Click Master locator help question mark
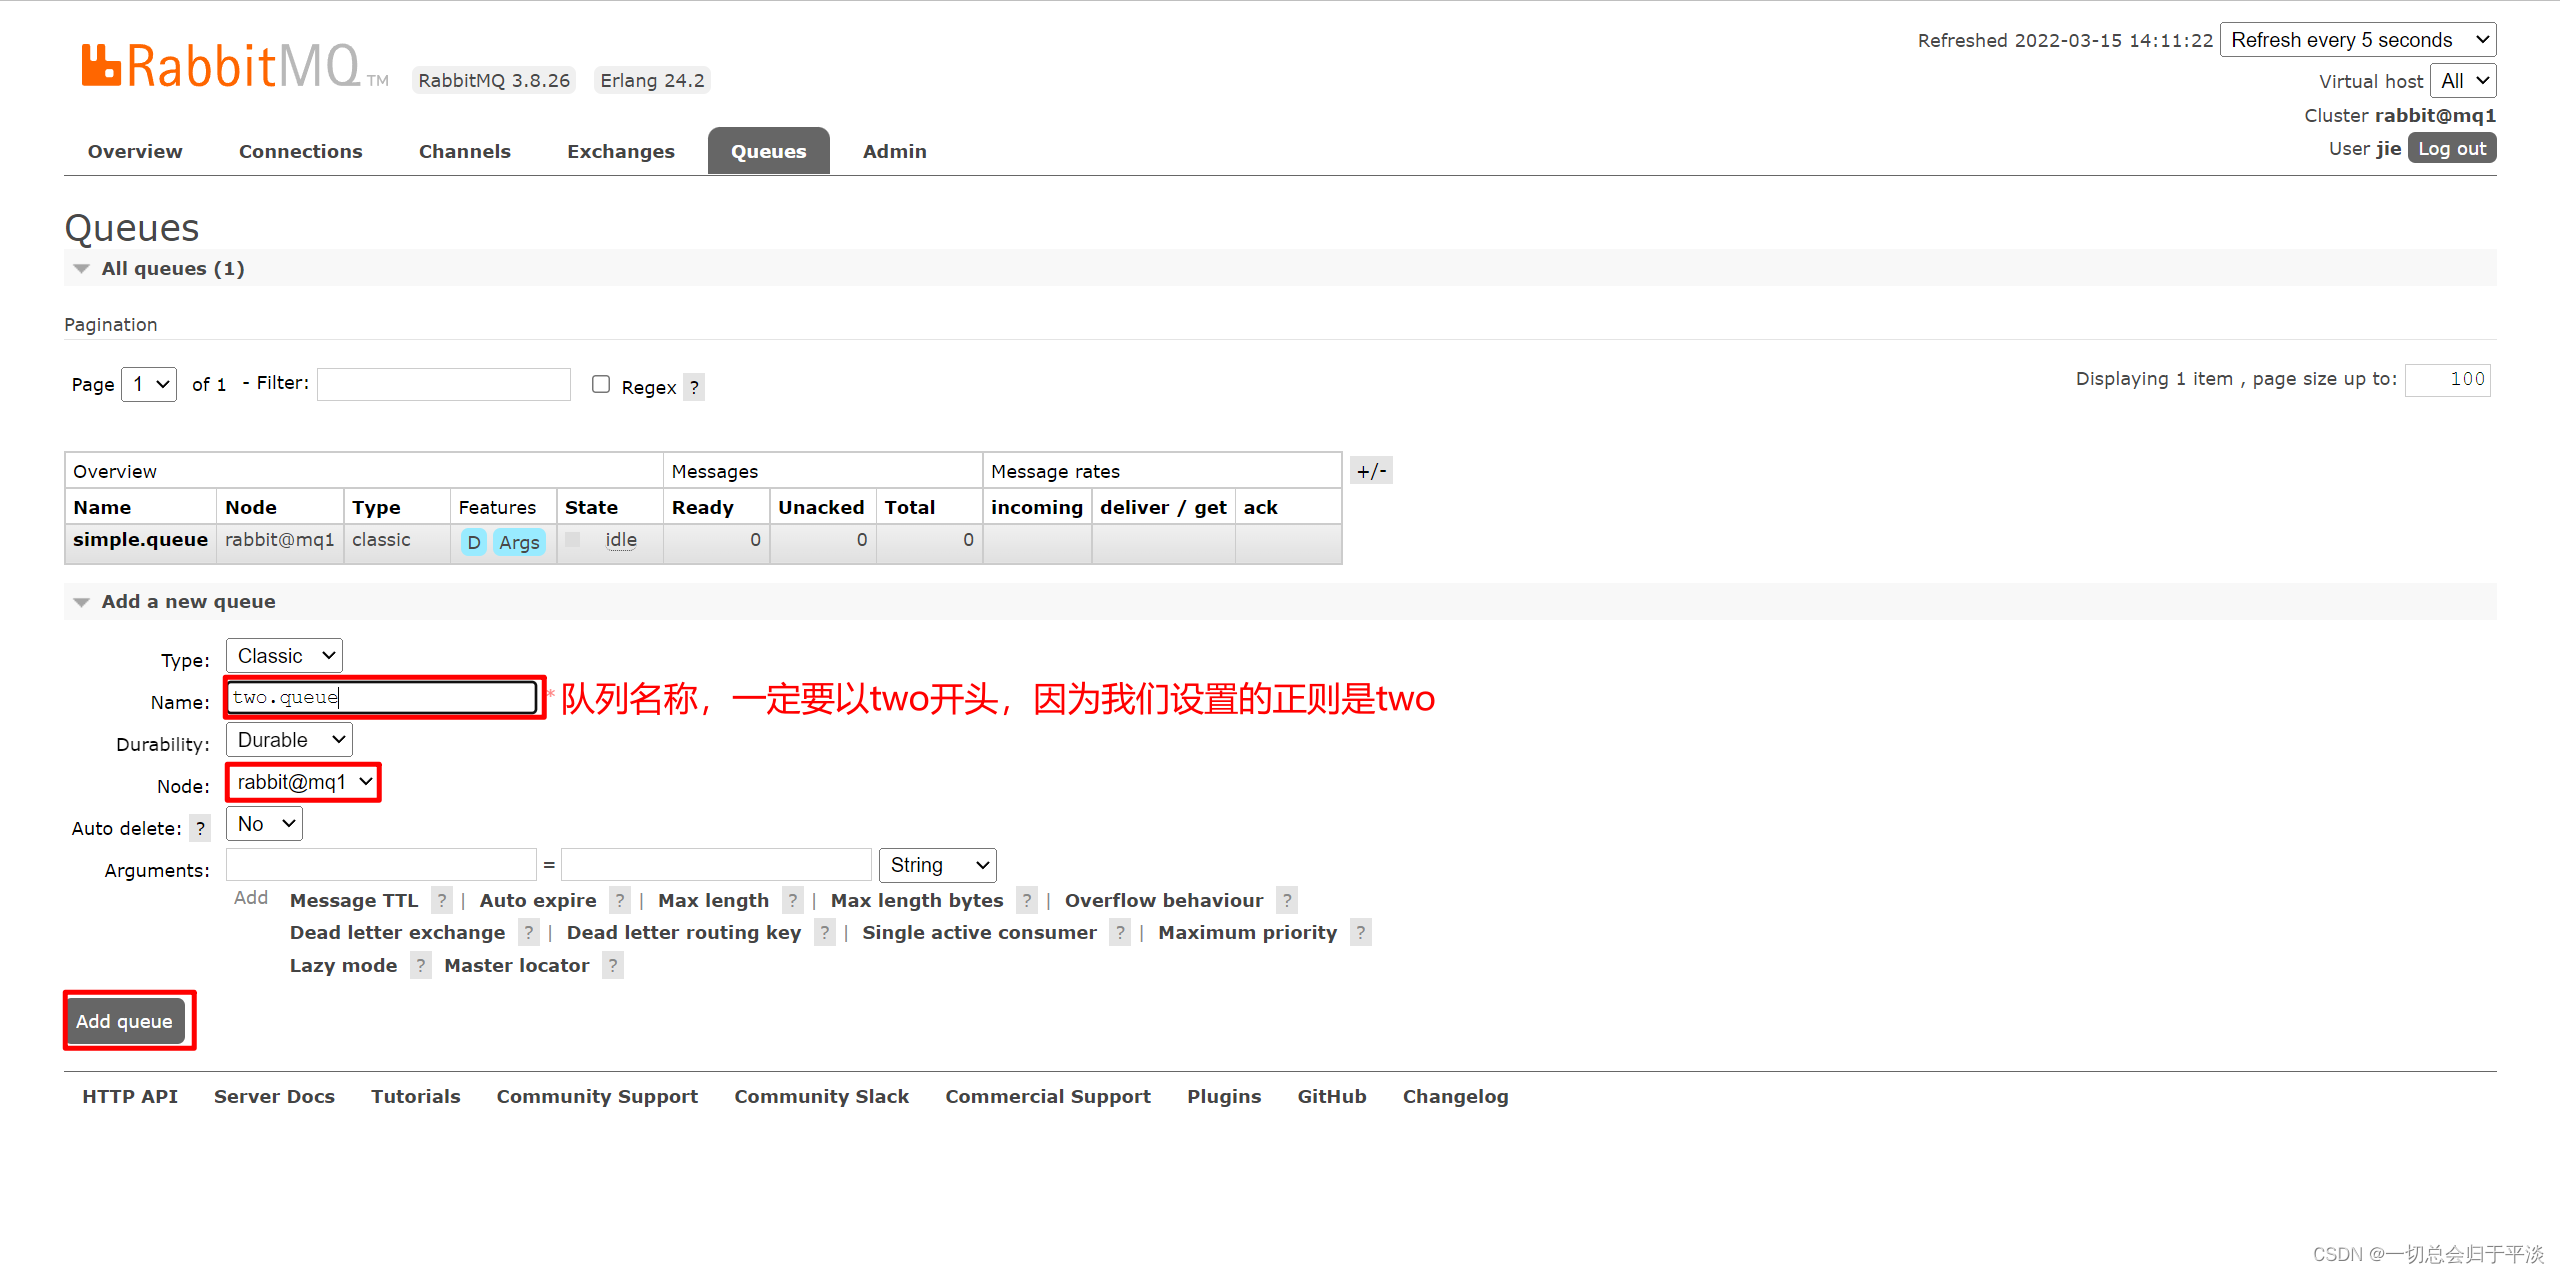The width and height of the screenshot is (2560, 1274). point(612,965)
